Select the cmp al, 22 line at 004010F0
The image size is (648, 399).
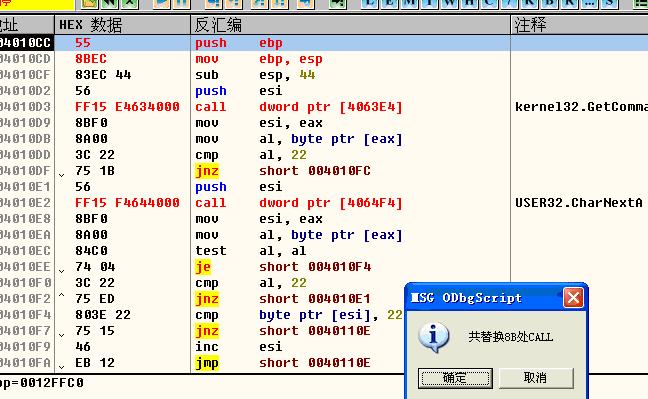(x=251, y=283)
